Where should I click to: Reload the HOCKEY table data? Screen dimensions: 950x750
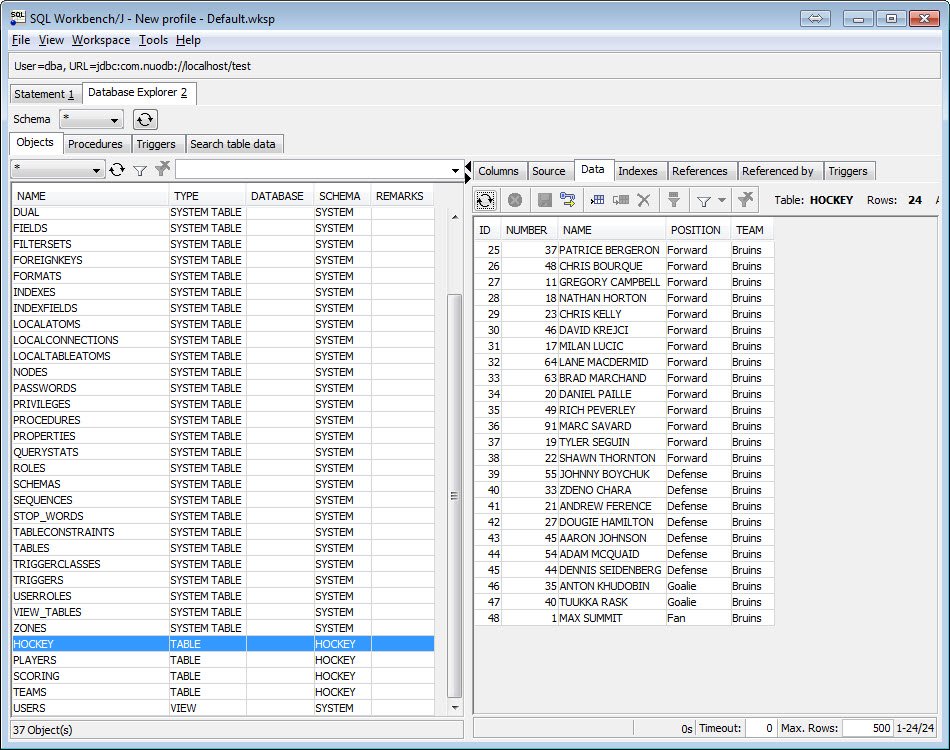click(x=485, y=200)
